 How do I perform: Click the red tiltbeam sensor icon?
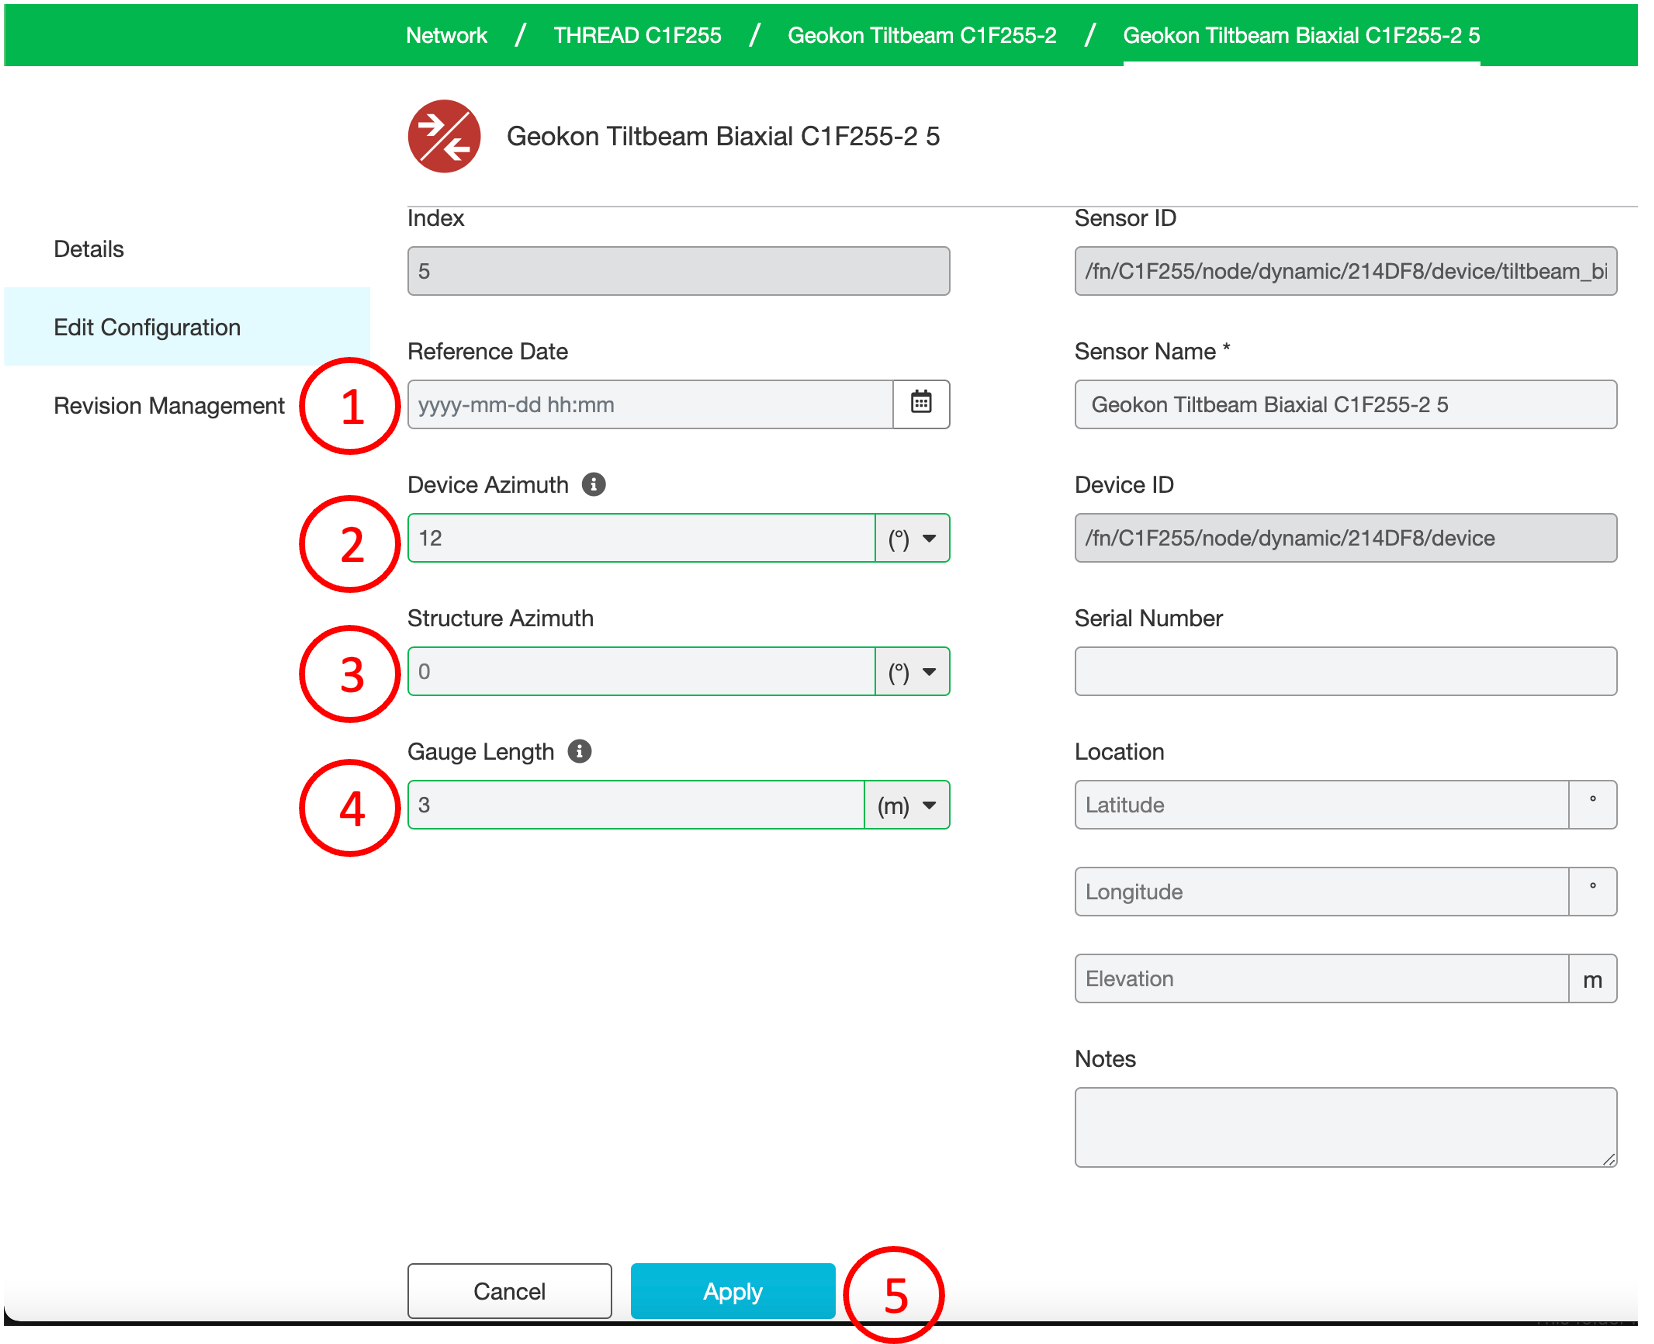[444, 136]
